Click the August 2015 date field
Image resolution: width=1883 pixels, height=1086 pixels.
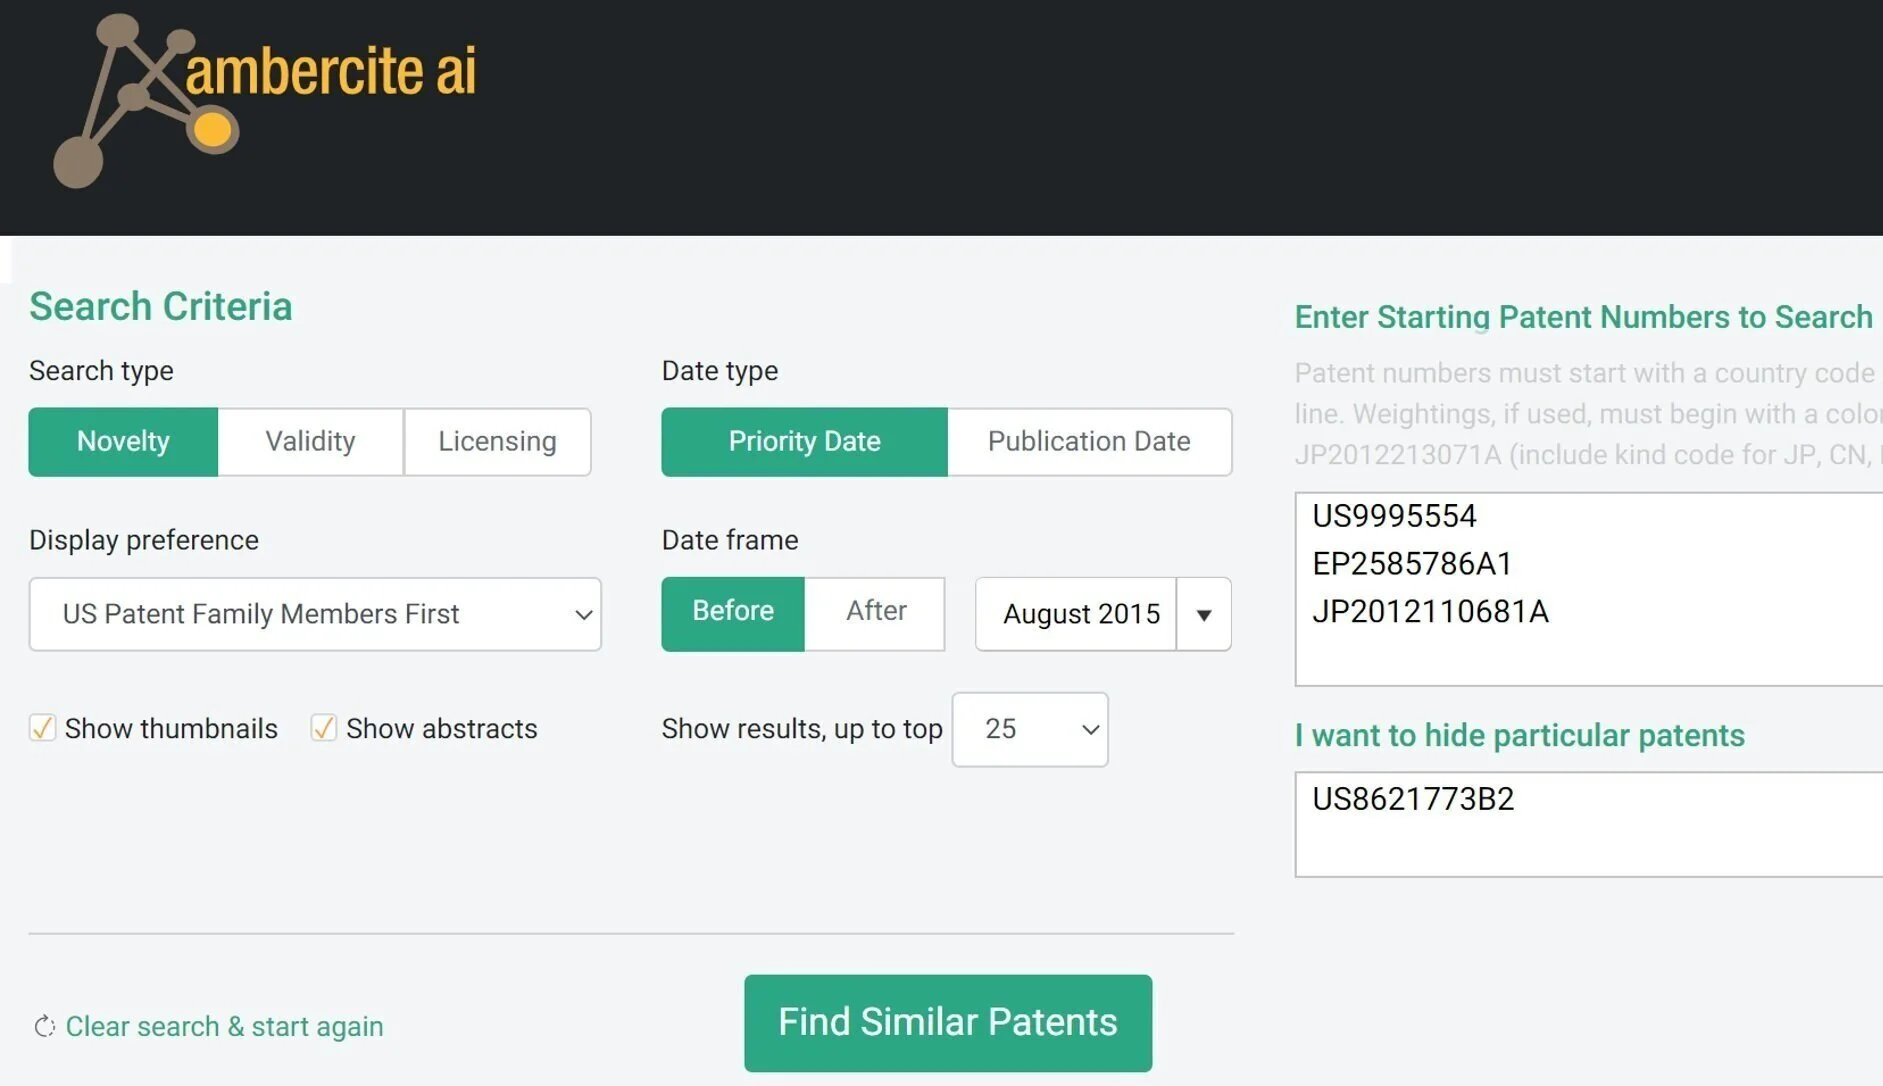[x=1076, y=614]
